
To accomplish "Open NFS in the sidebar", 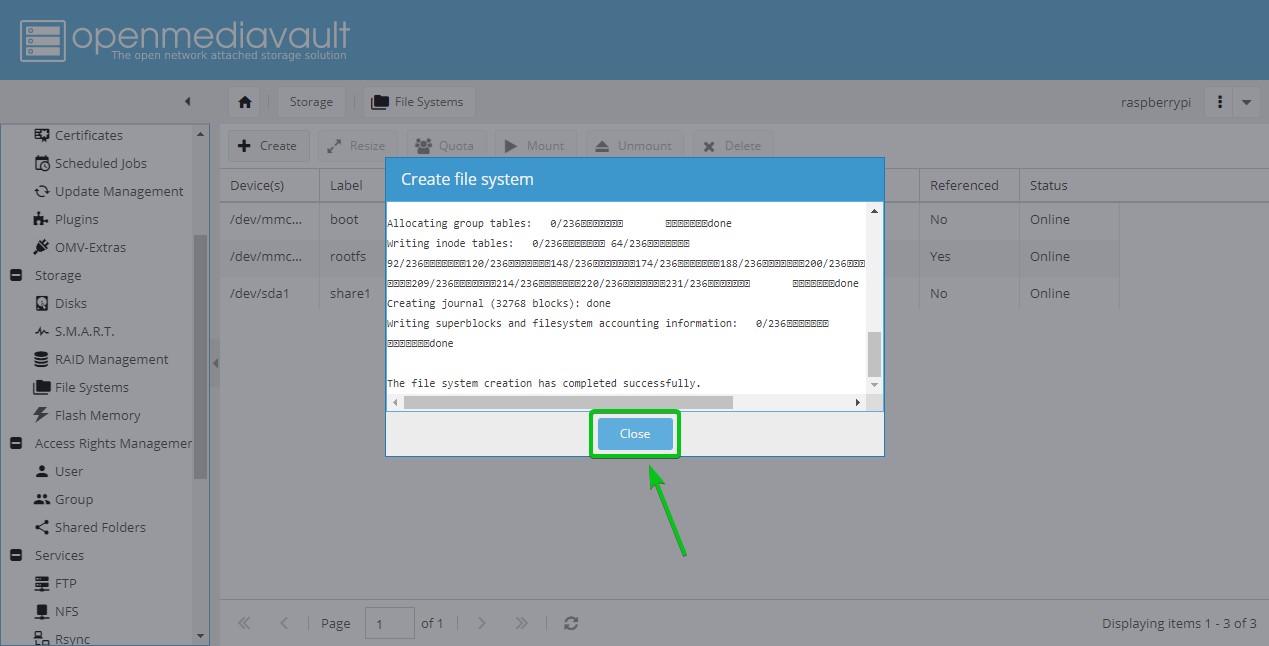I will pos(67,611).
